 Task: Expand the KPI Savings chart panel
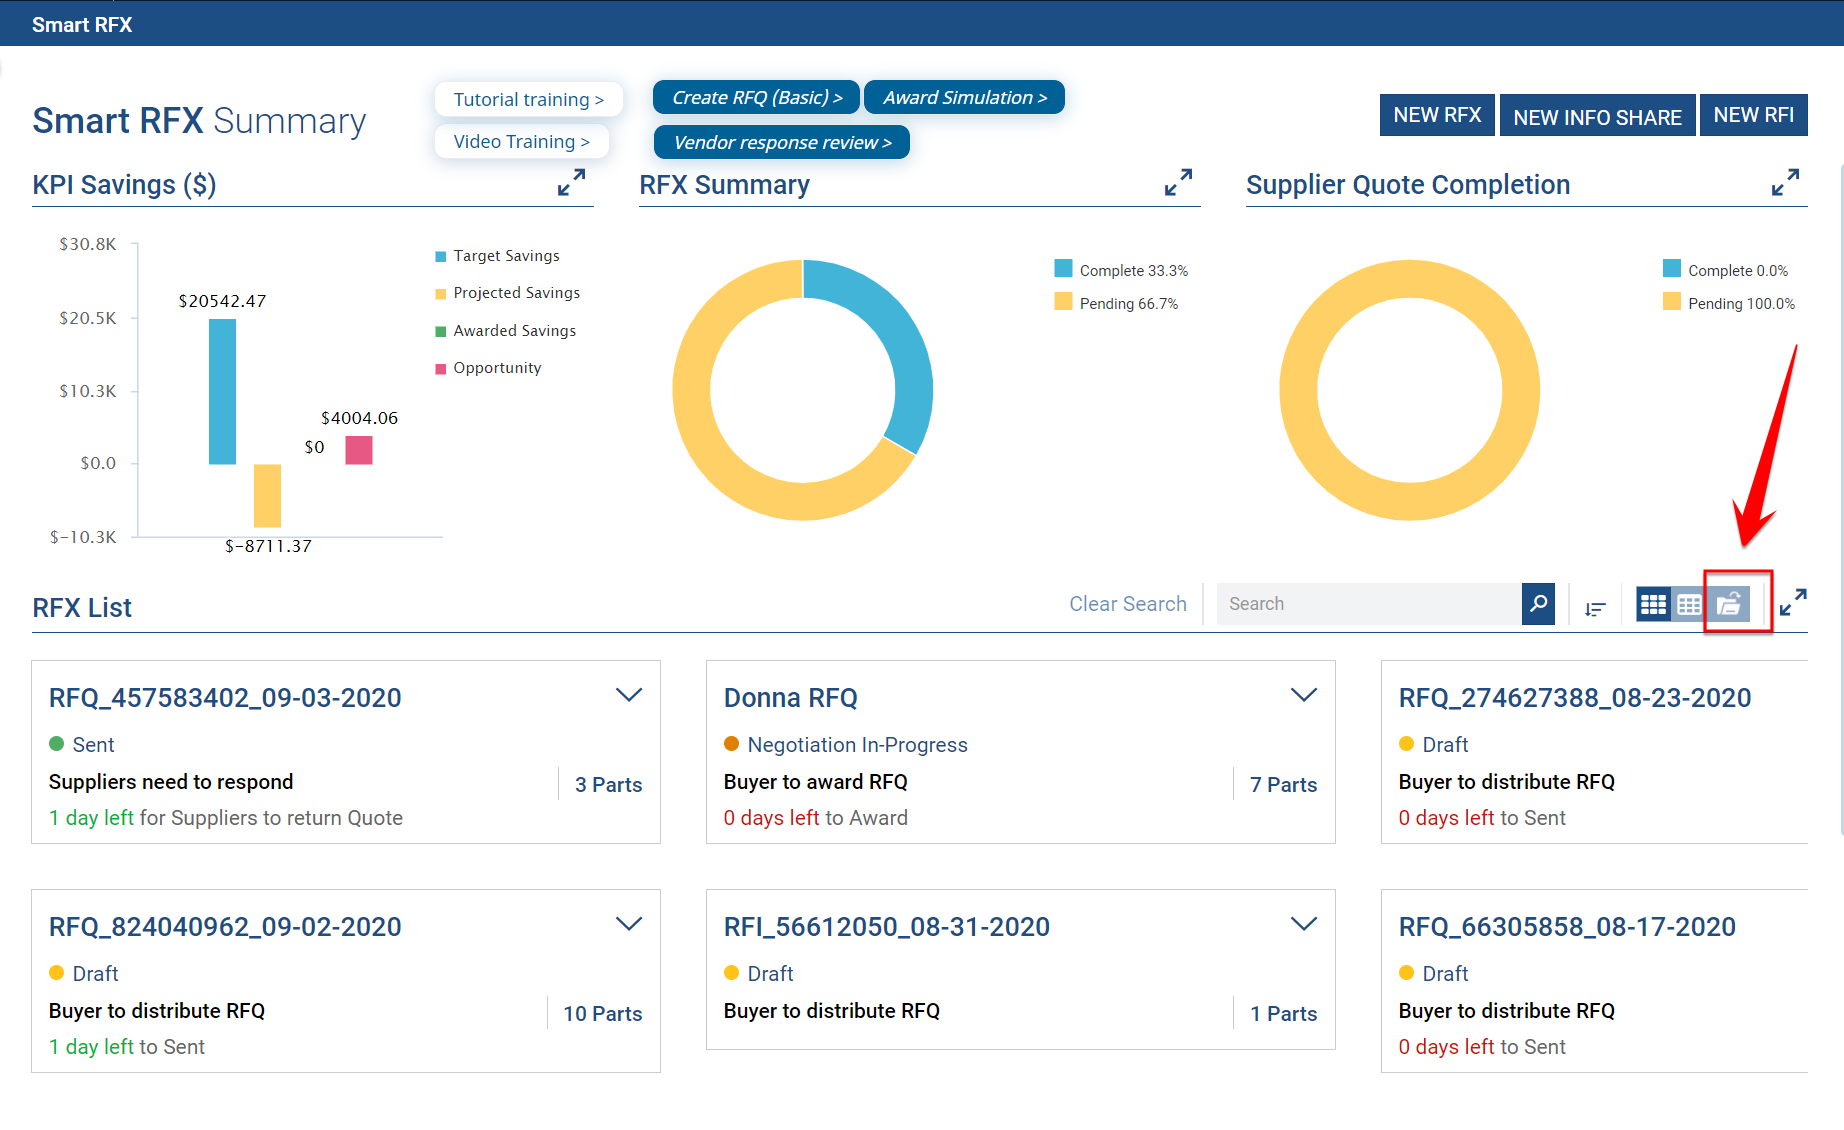point(571,183)
